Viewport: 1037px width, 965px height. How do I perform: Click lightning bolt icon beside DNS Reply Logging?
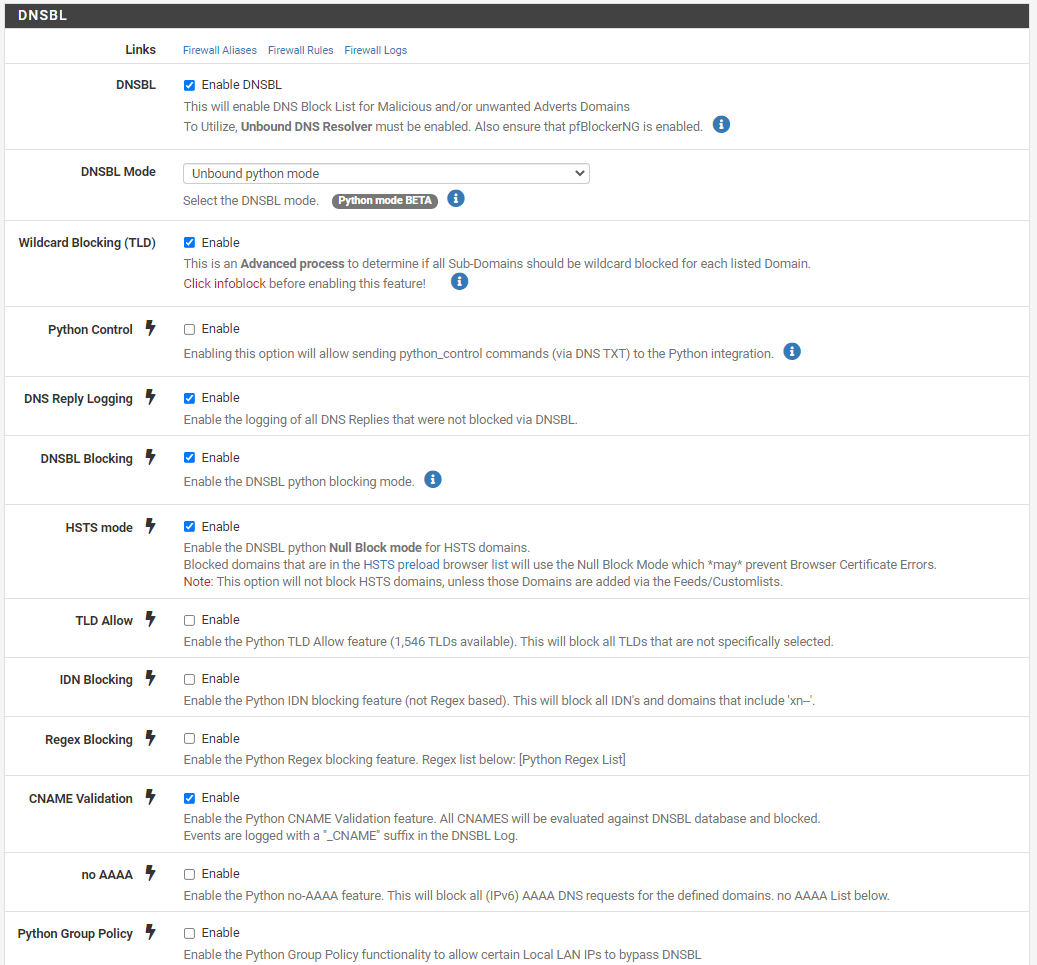151,397
